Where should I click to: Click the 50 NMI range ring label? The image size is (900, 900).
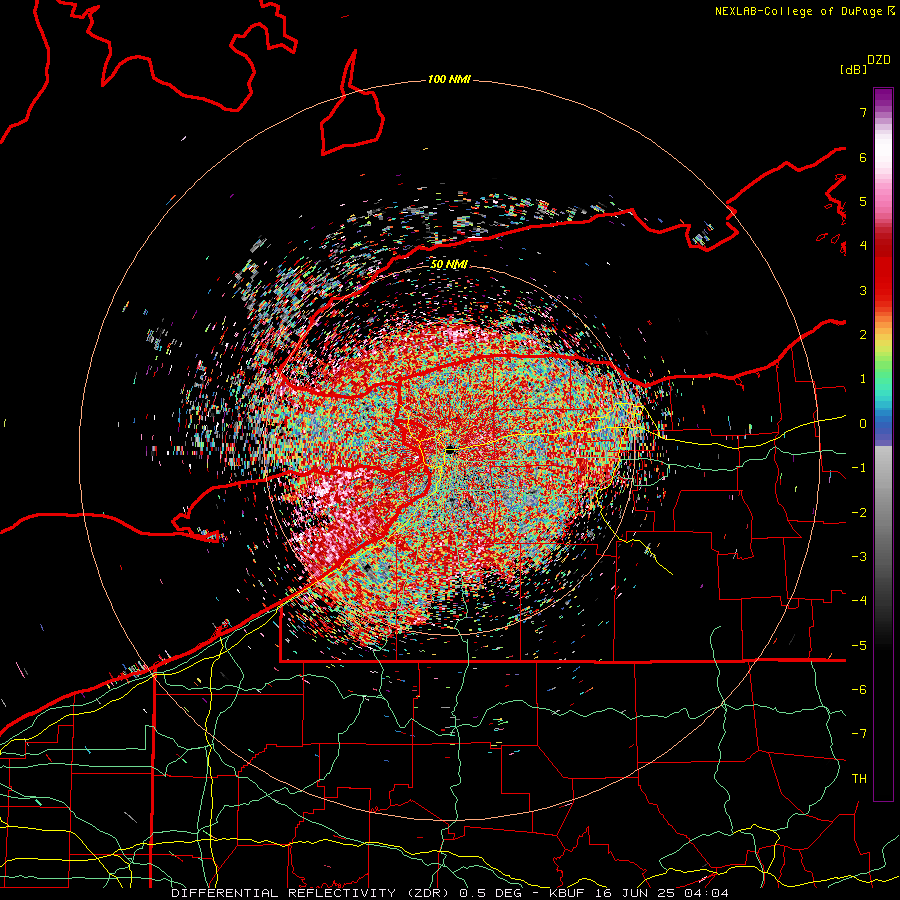coord(449,265)
